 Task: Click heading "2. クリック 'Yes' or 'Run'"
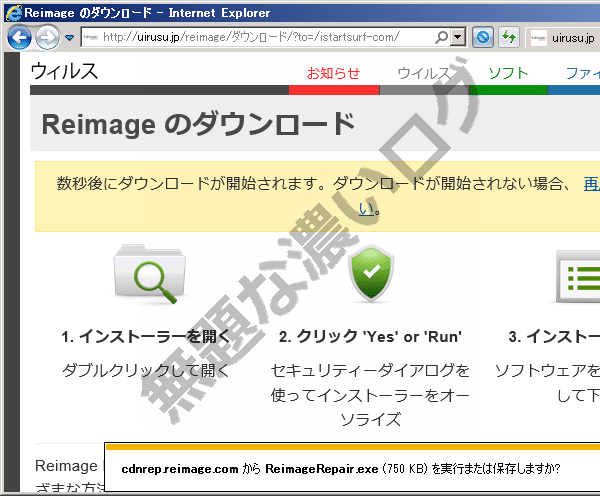click(x=370, y=337)
